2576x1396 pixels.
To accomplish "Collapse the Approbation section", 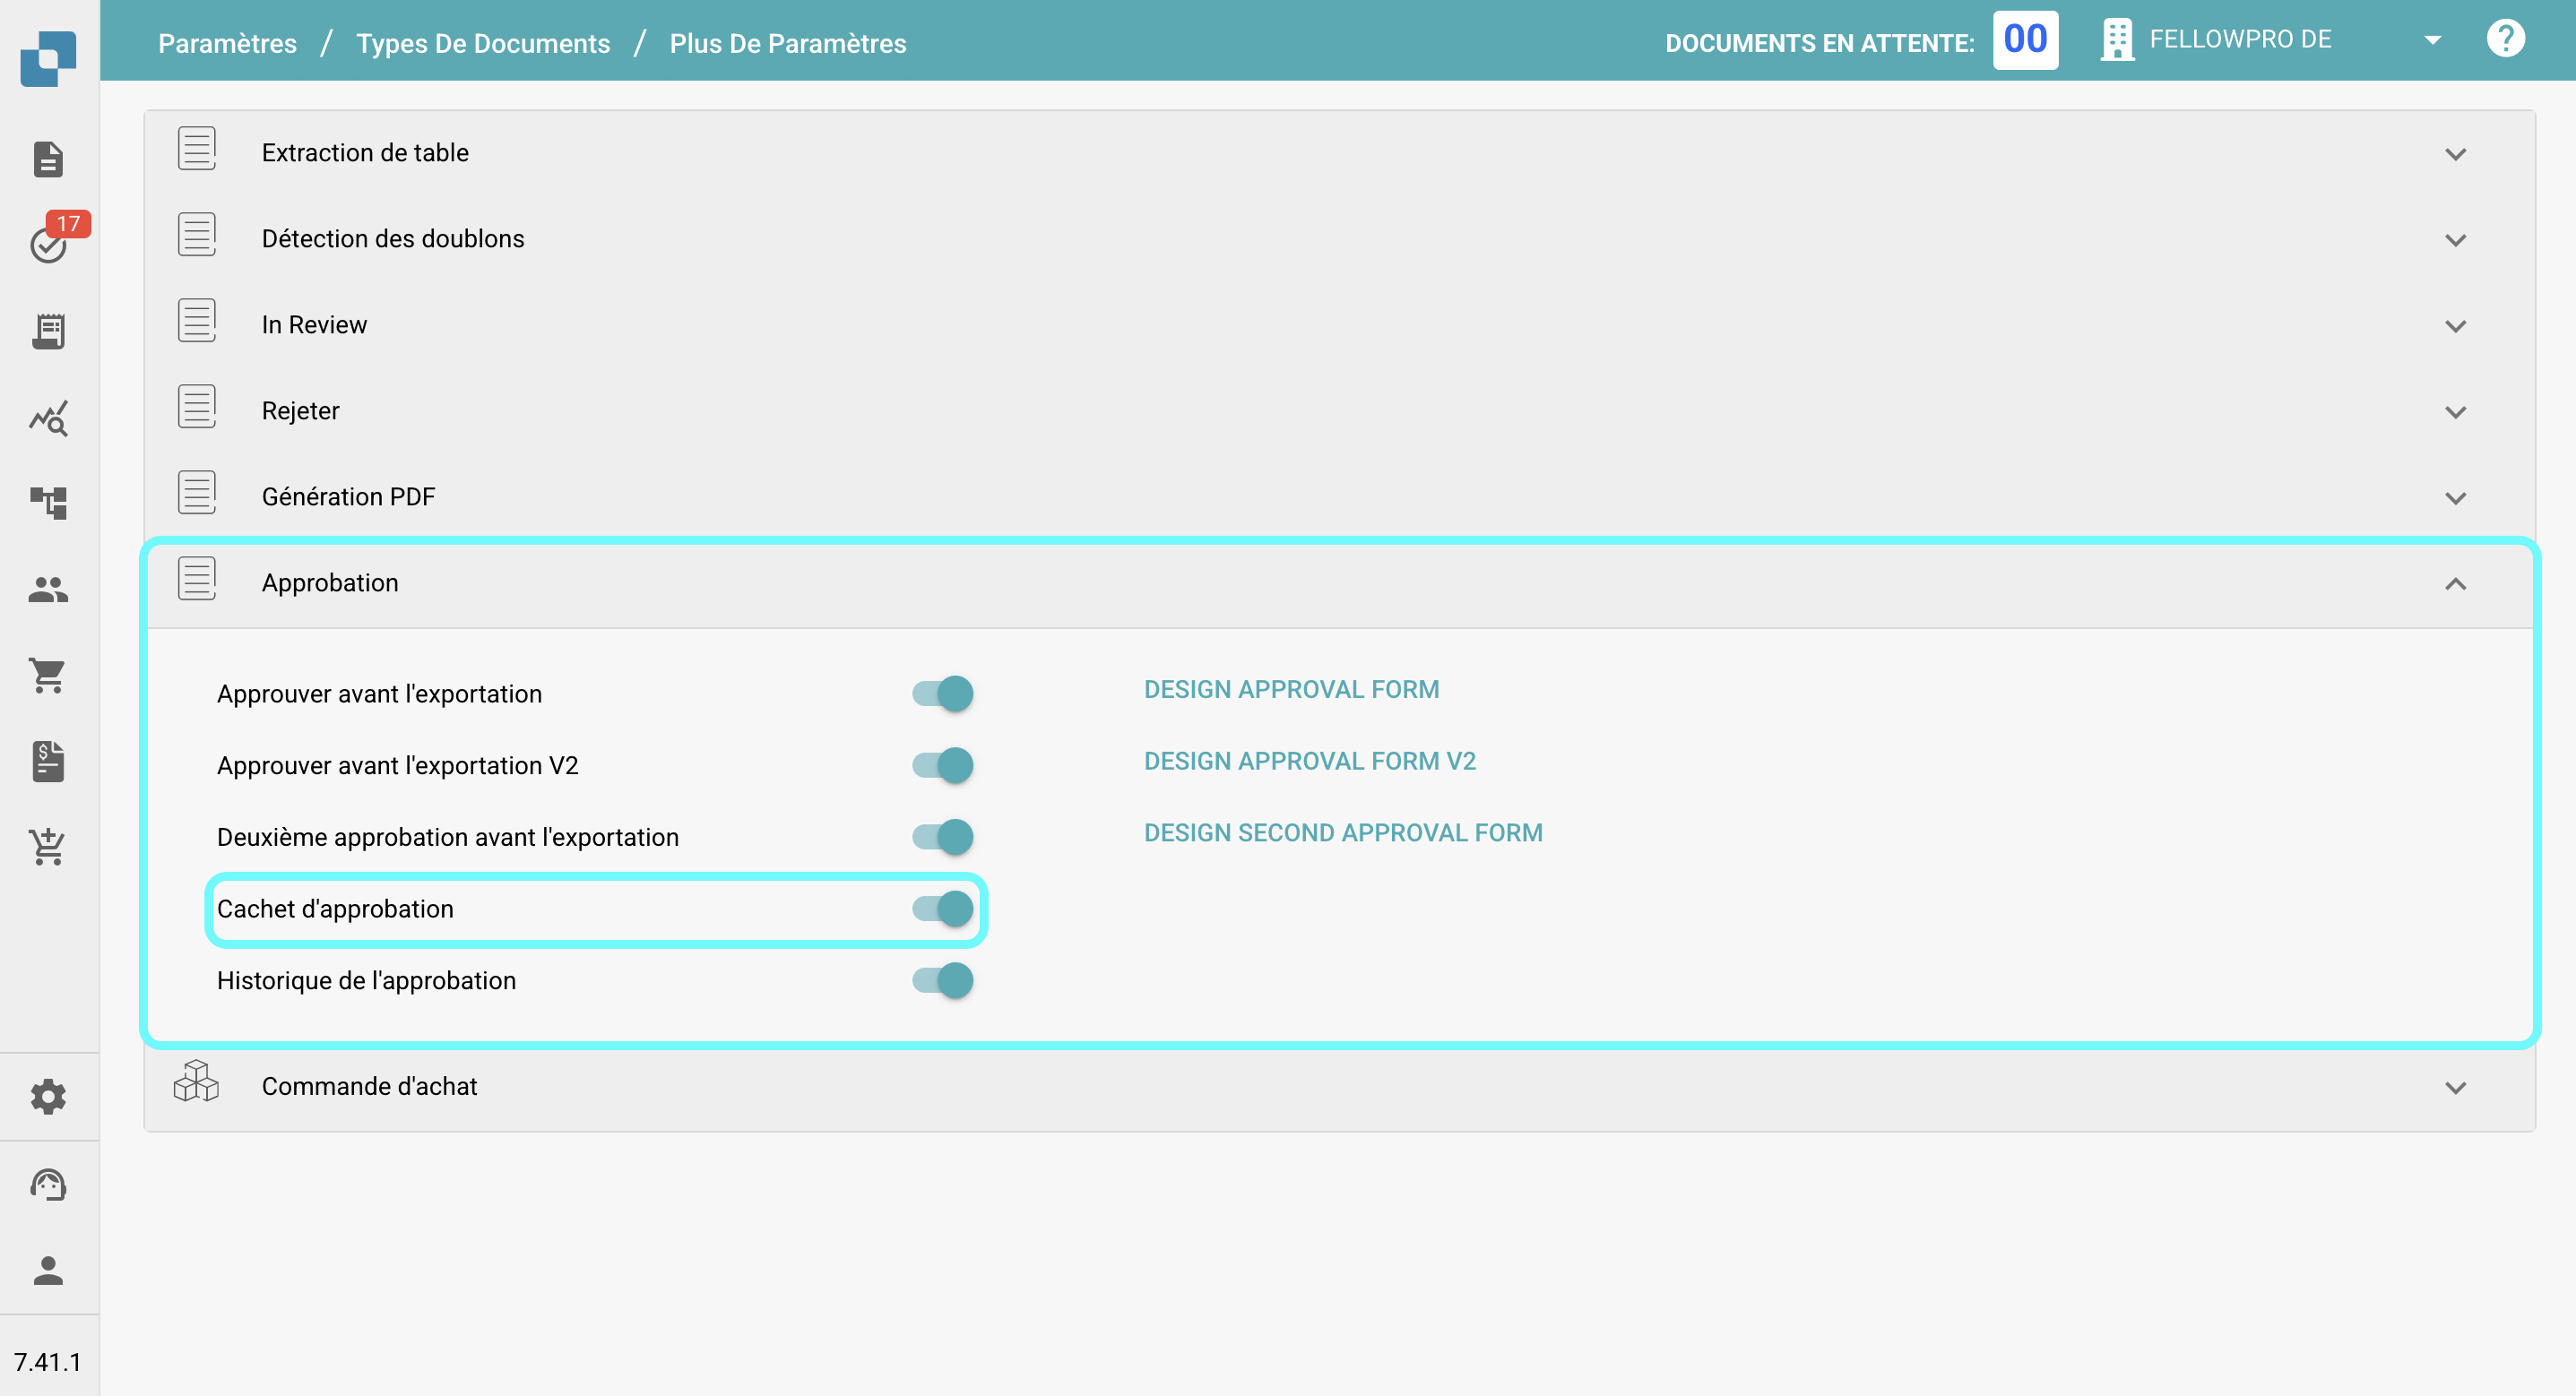I will click(x=2455, y=584).
